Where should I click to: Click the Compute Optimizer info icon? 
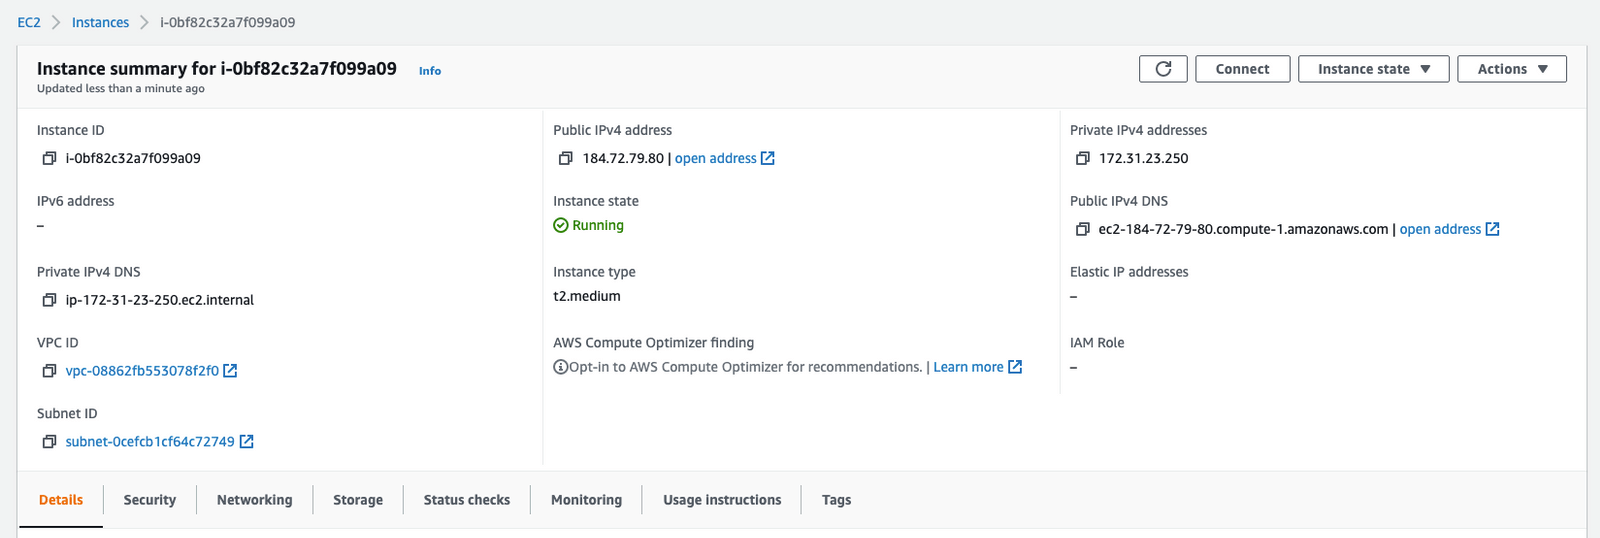561,367
